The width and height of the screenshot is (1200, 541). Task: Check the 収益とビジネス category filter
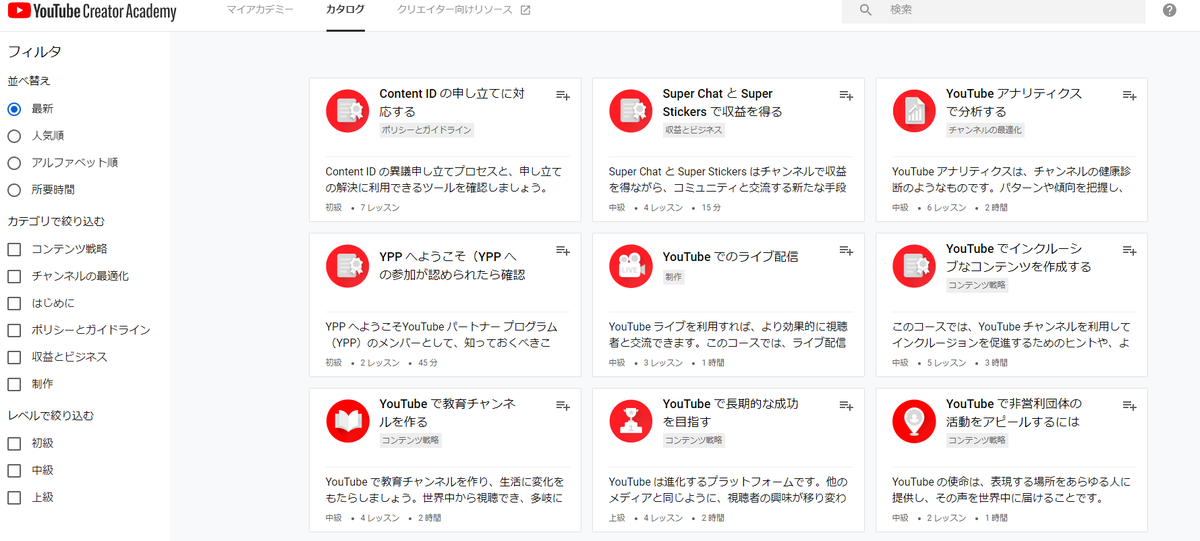coord(14,357)
